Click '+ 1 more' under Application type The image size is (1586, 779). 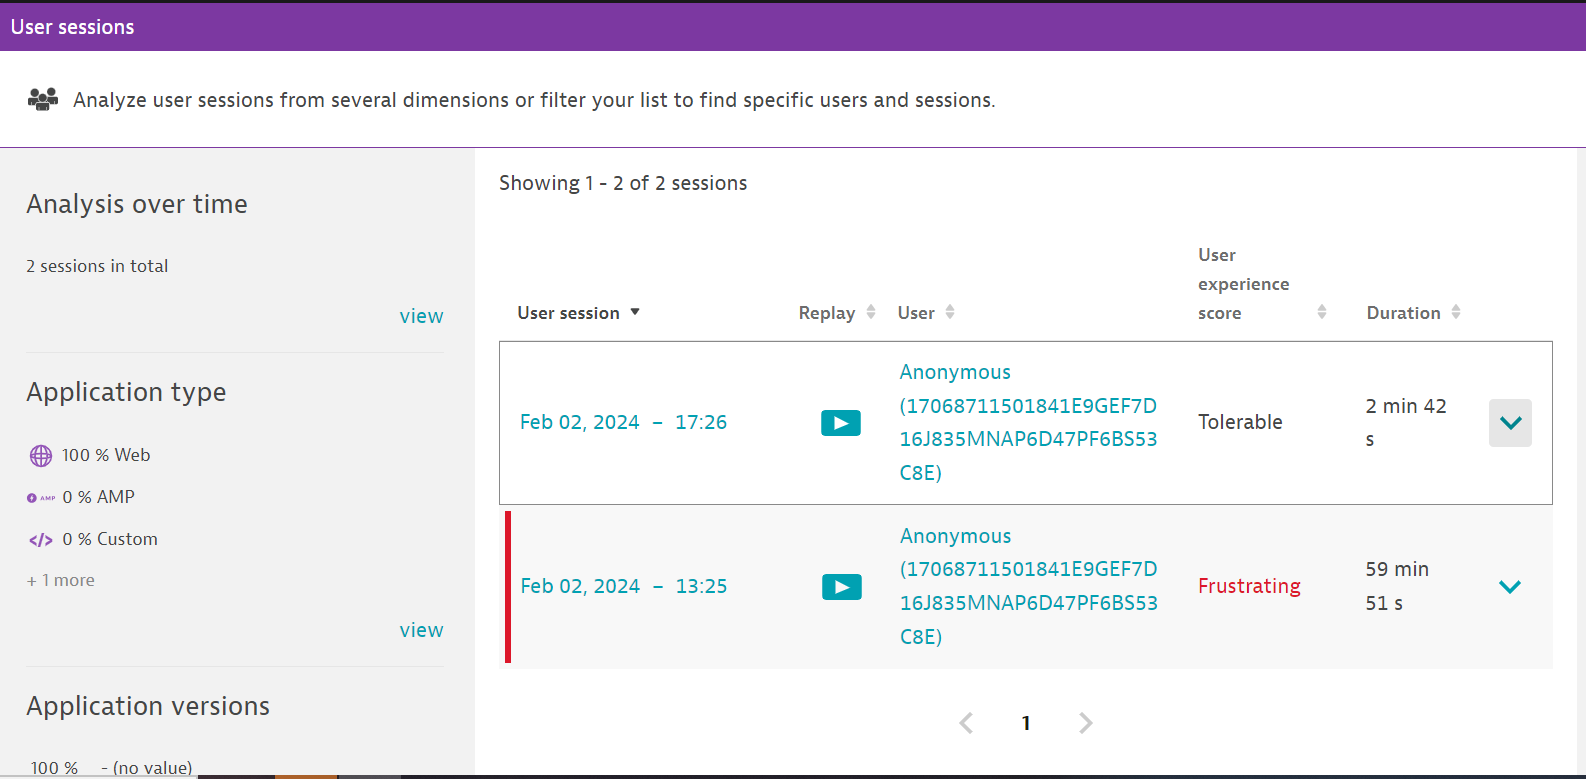(x=61, y=581)
